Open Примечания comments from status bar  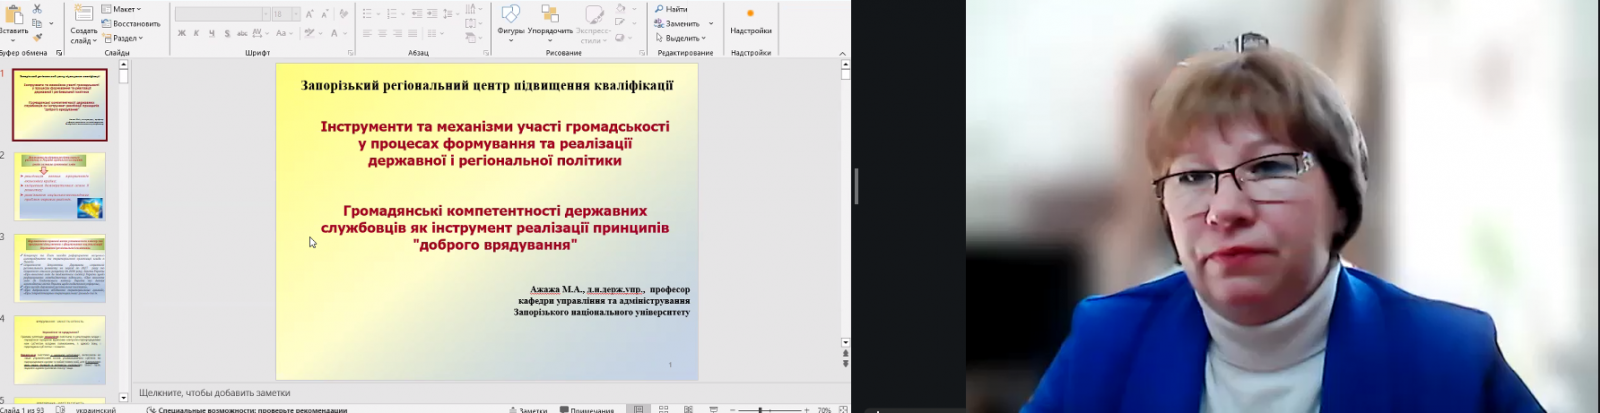tap(587, 409)
